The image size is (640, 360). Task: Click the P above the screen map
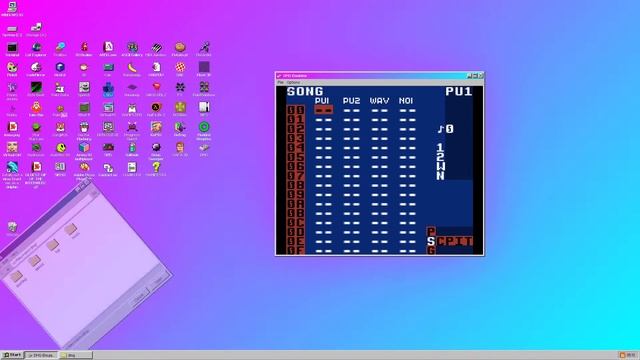[431, 231]
